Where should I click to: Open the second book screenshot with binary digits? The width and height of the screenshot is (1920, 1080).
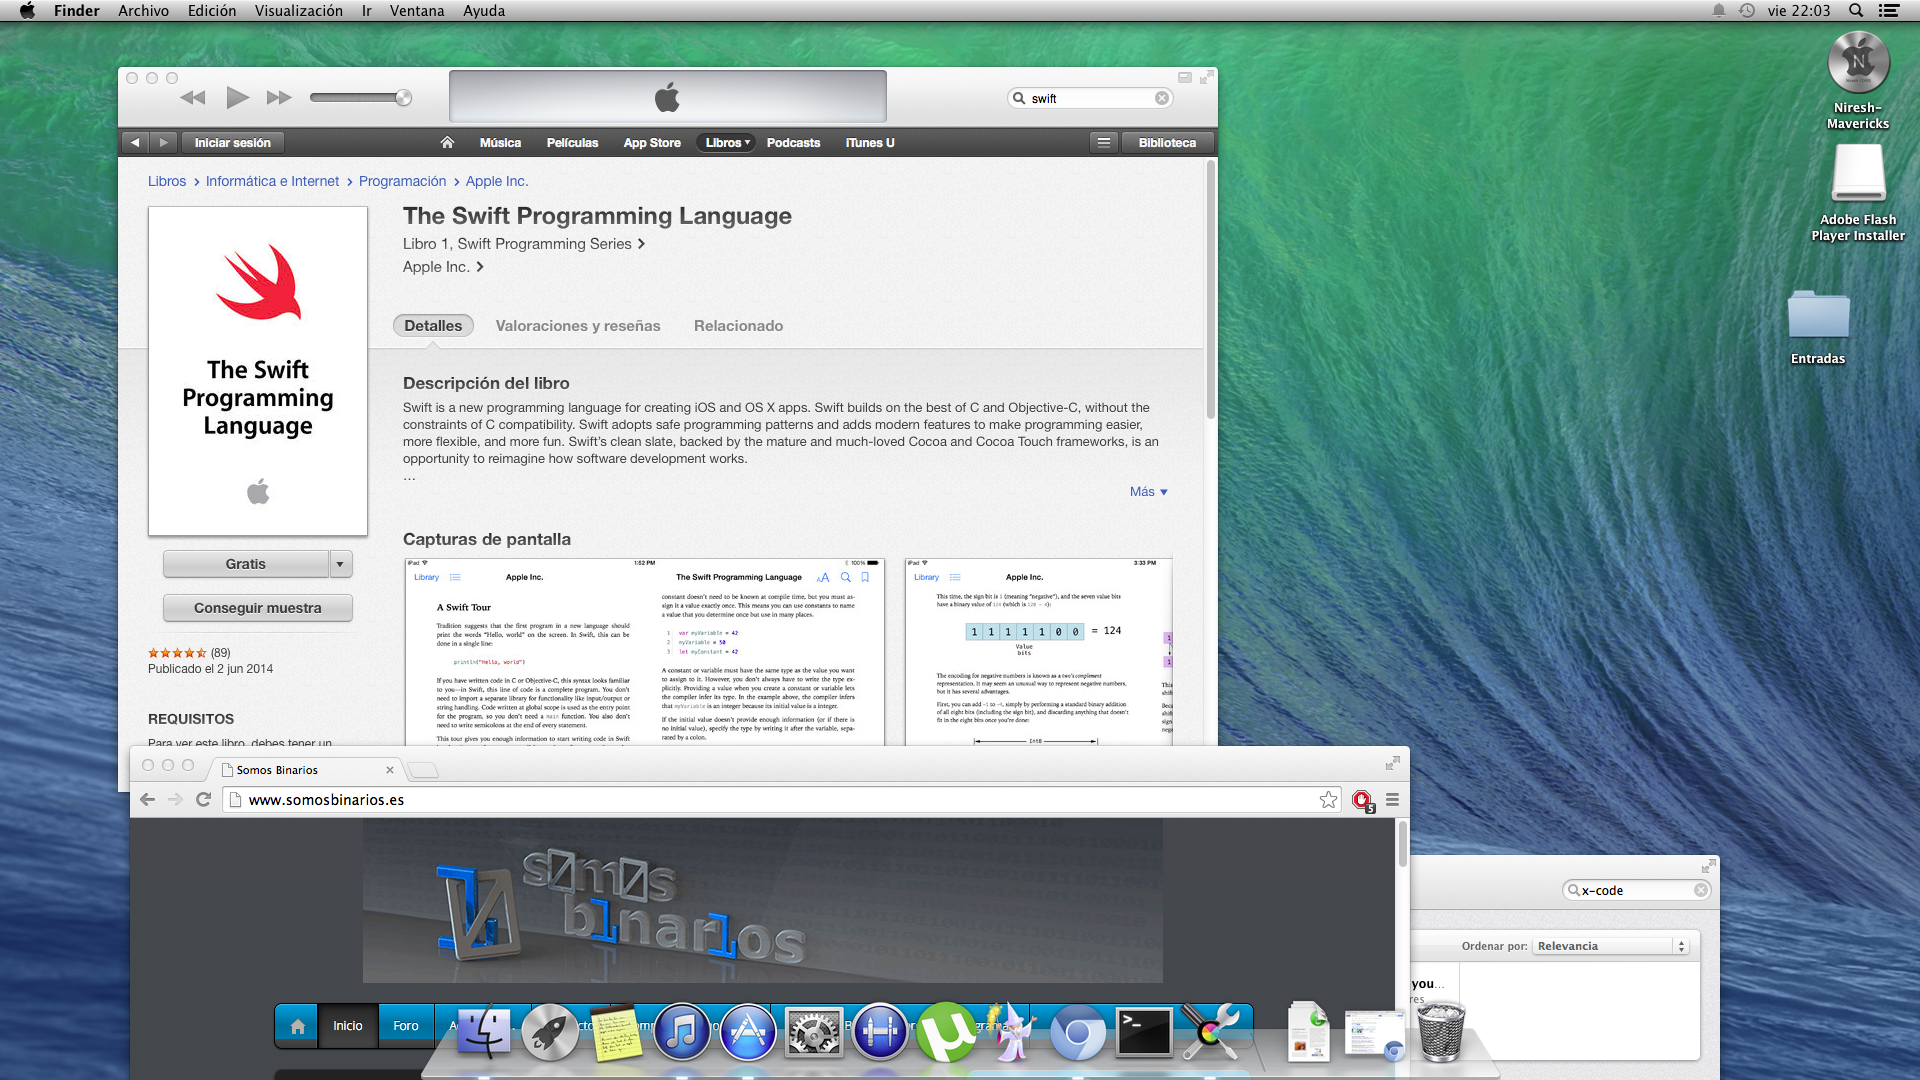pyautogui.click(x=1038, y=652)
